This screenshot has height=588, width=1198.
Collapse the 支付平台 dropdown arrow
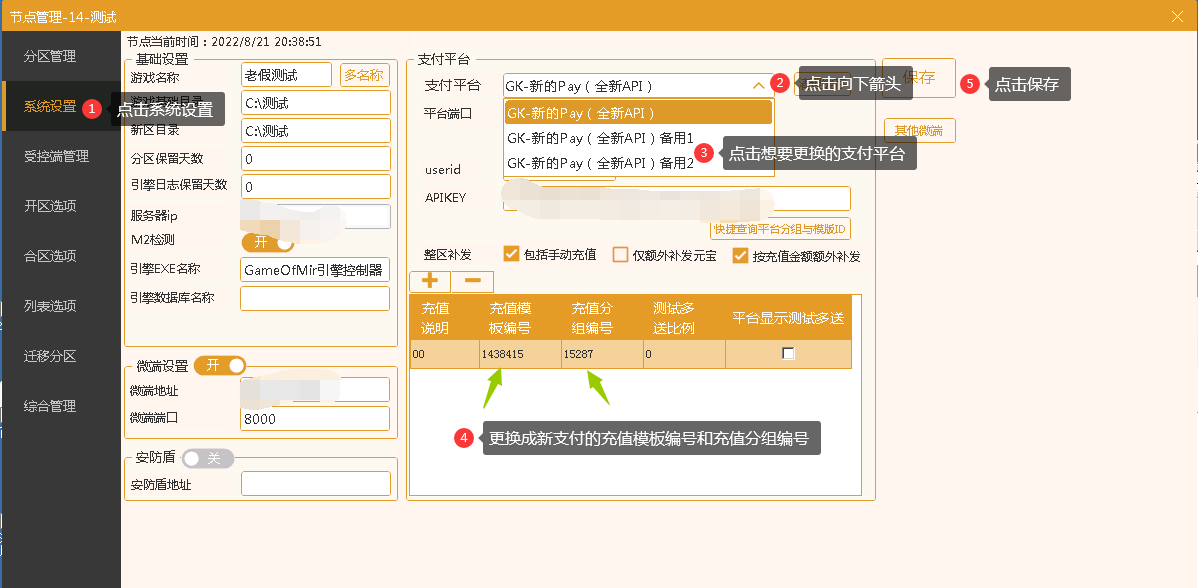pyautogui.click(x=758, y=86)
